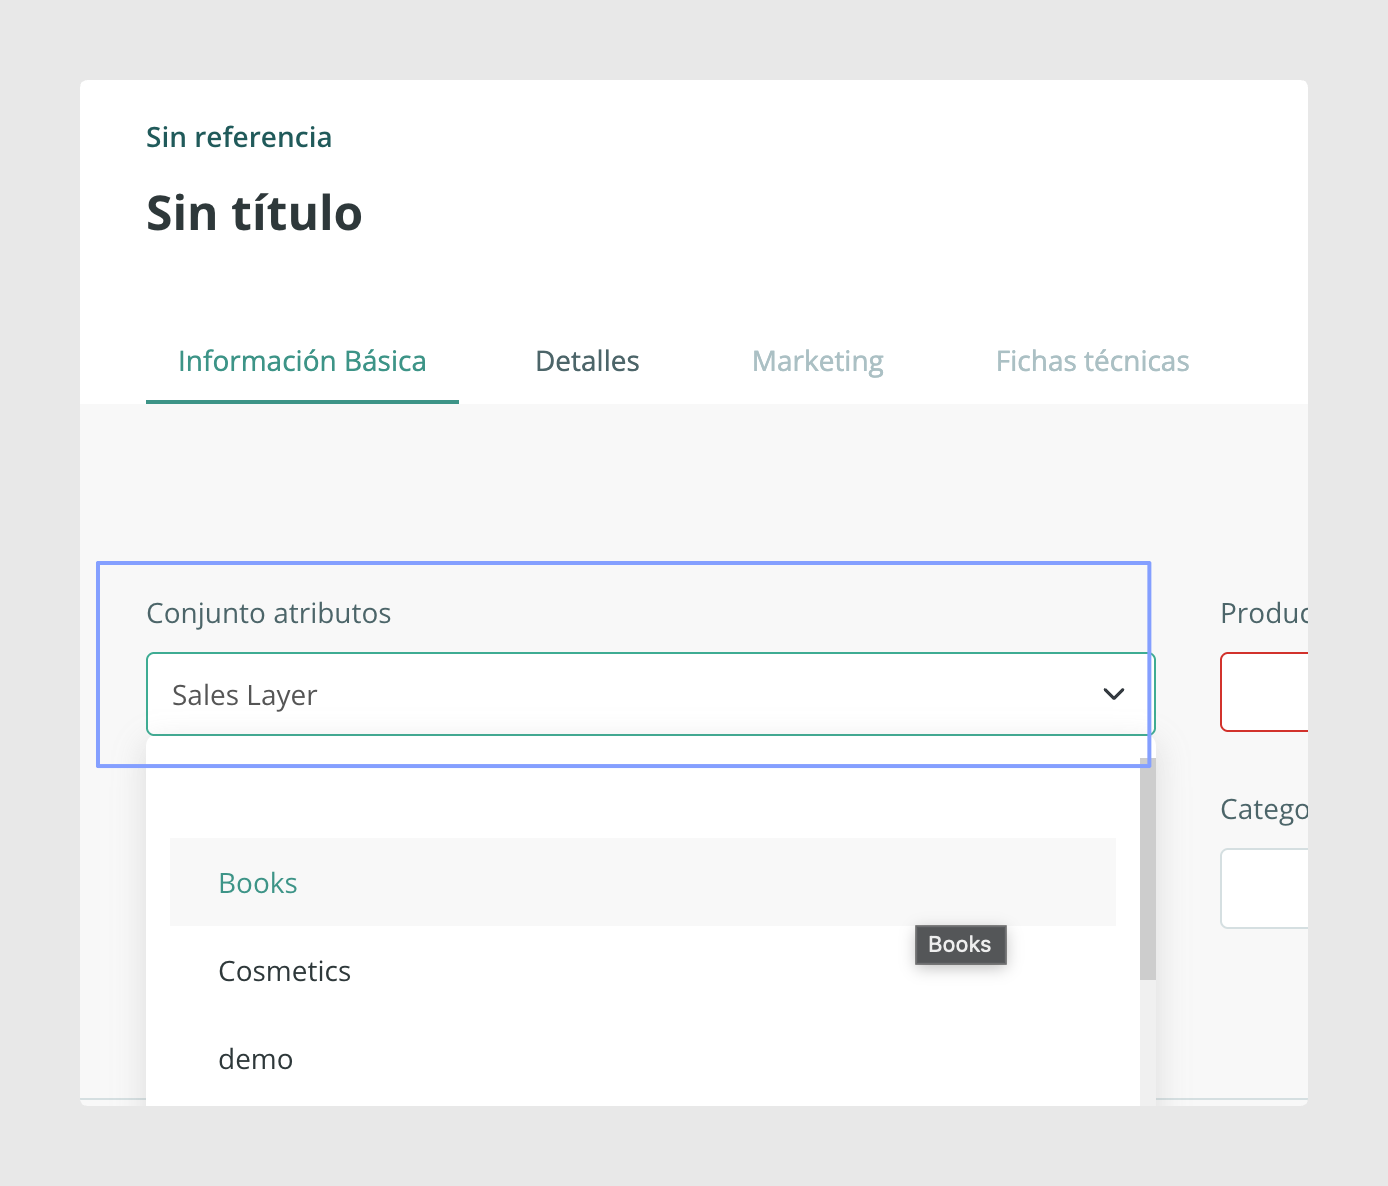
Task: Click the Sin título heading
Action: click(254, 213)
